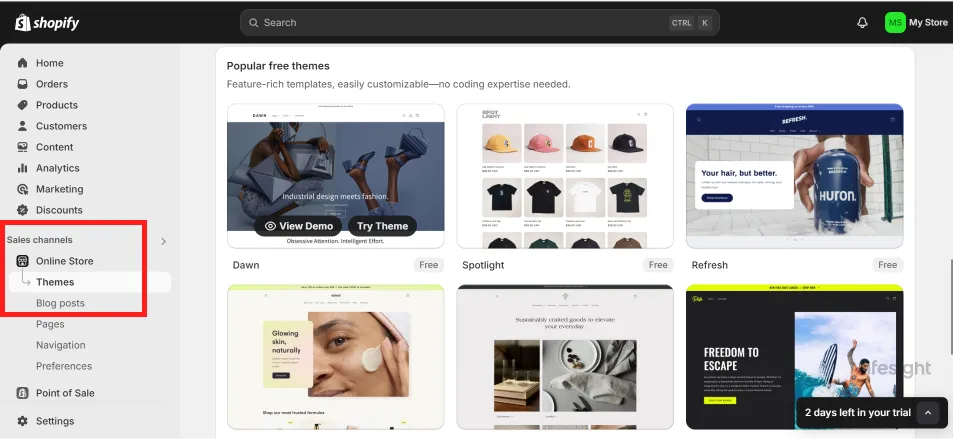Click the page vertical scrollbar

pyautogui.click(x=951, y=307)
